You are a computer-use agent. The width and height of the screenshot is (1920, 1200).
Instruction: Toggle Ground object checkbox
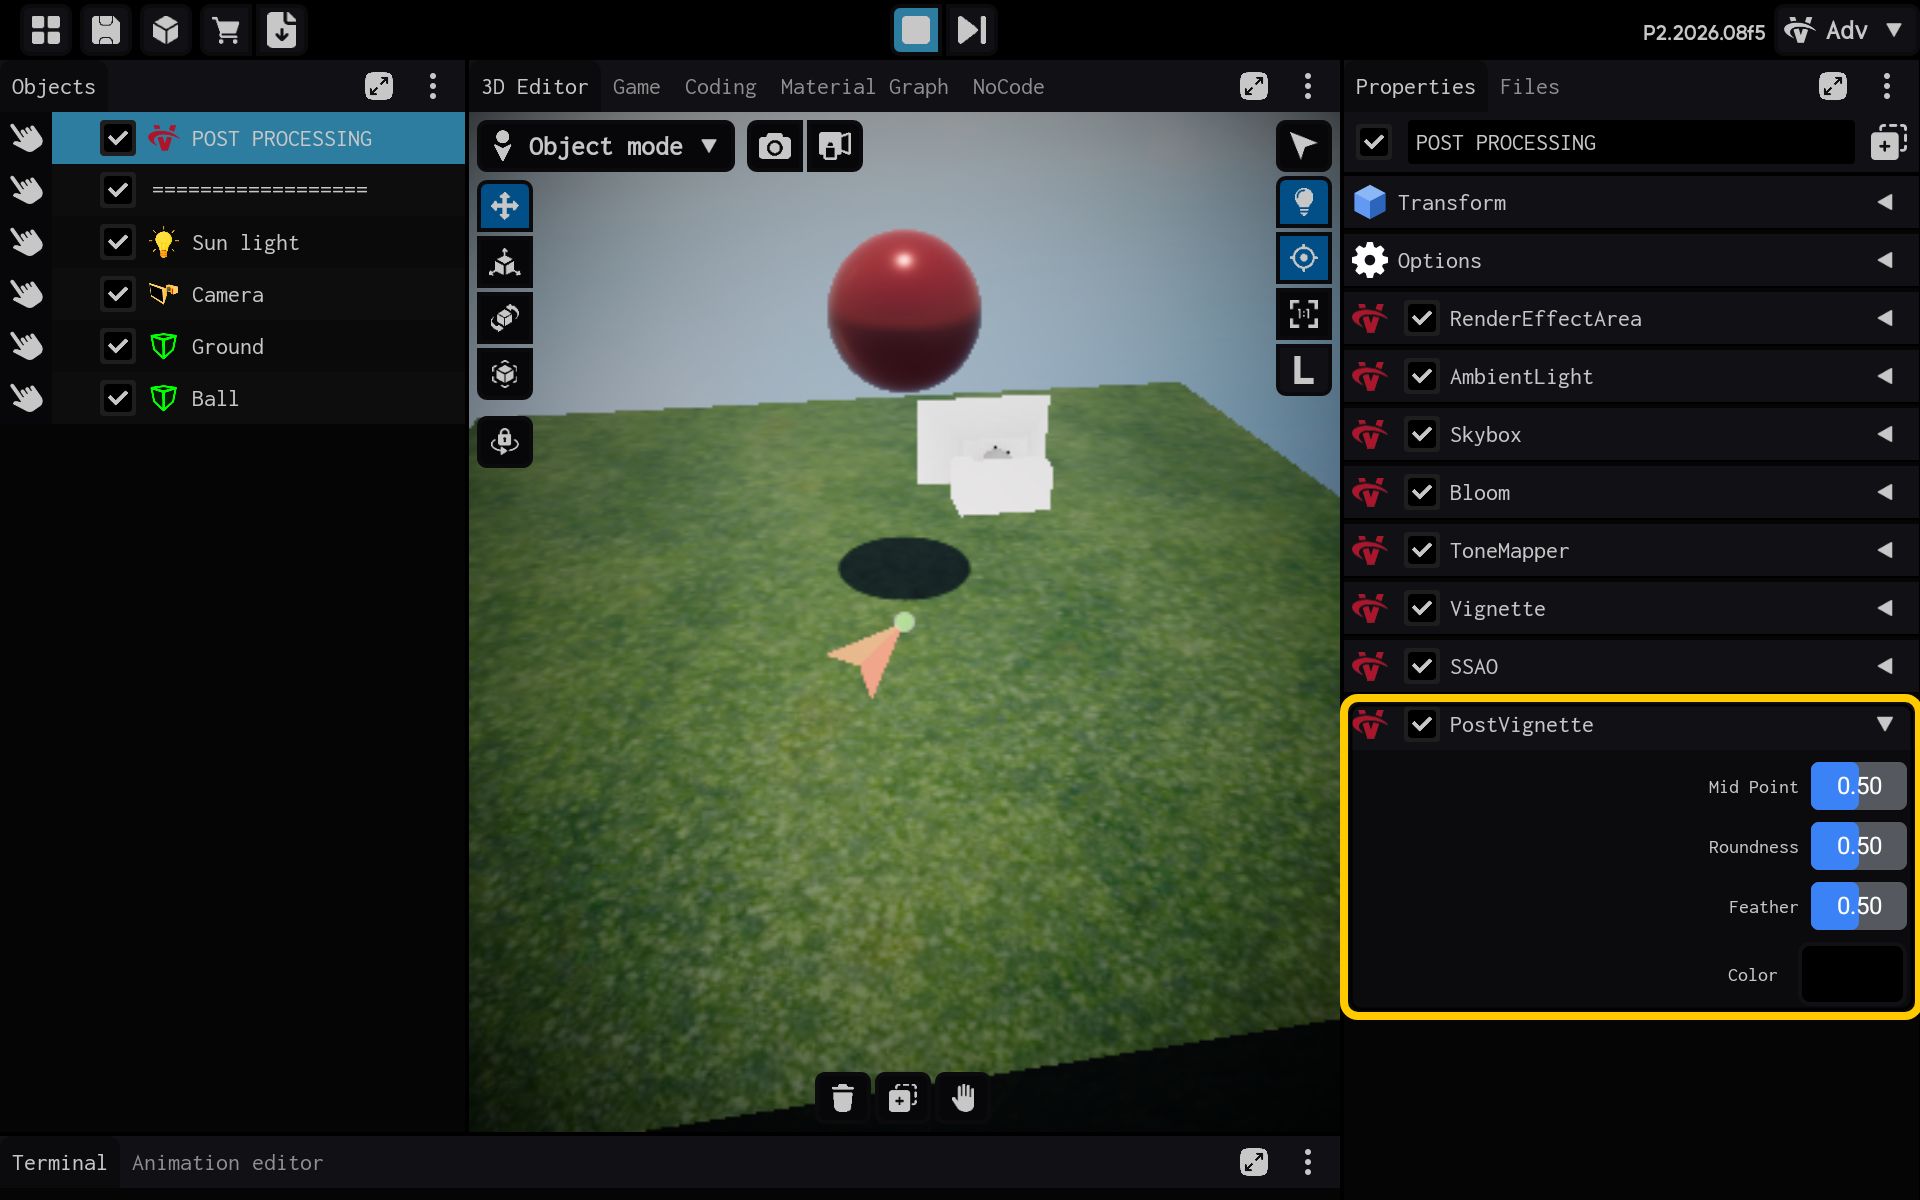click(118, 346)
